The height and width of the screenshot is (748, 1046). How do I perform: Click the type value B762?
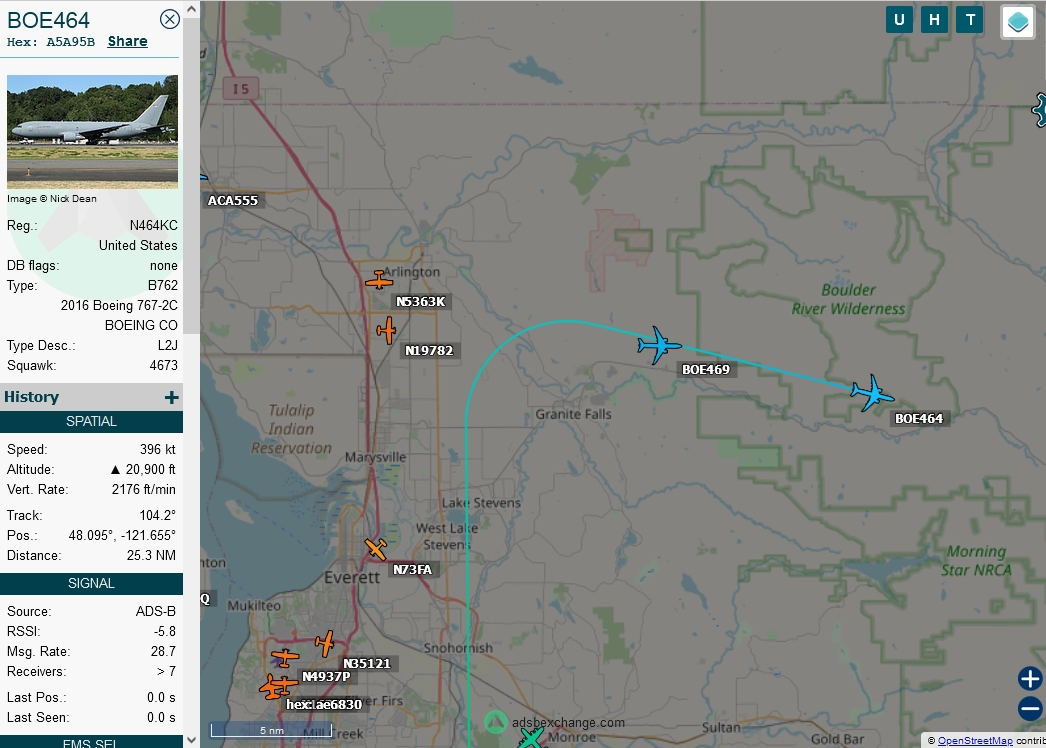pos(163,286)
